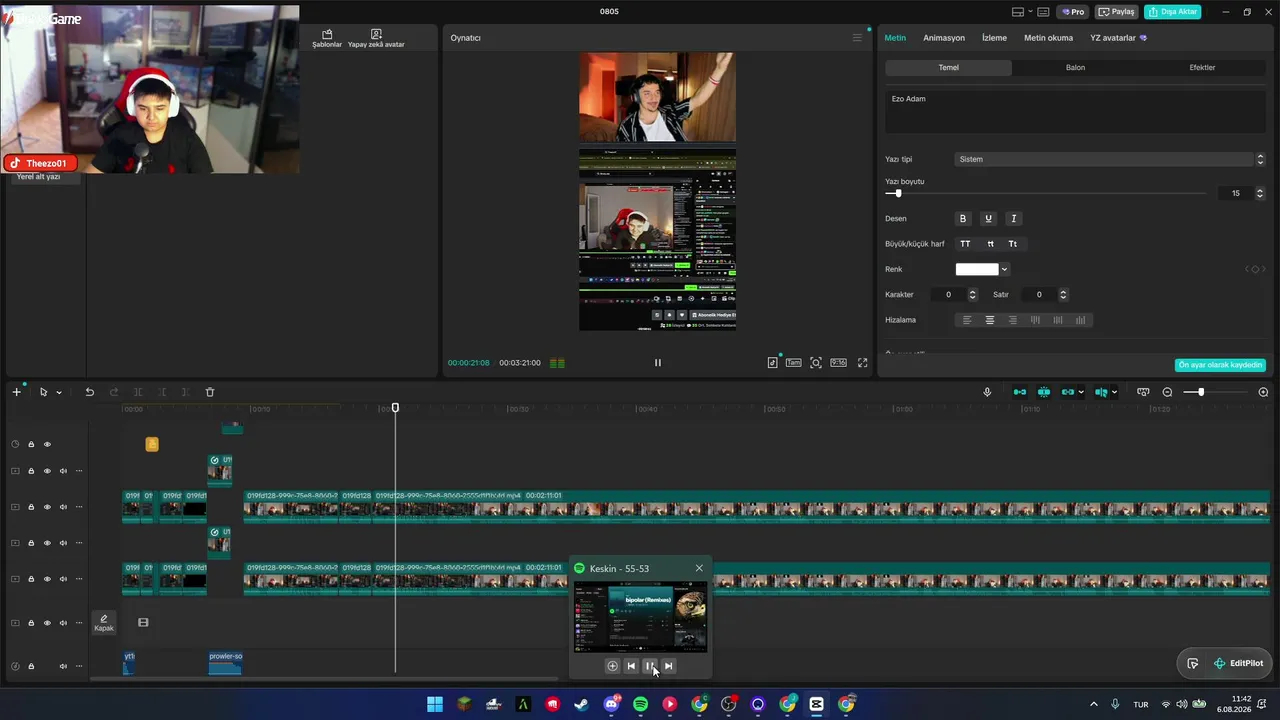Viewport: 1280px width, 720px height.
Task: Open the Oynatıcı hamburger menu
Action: 857,38
